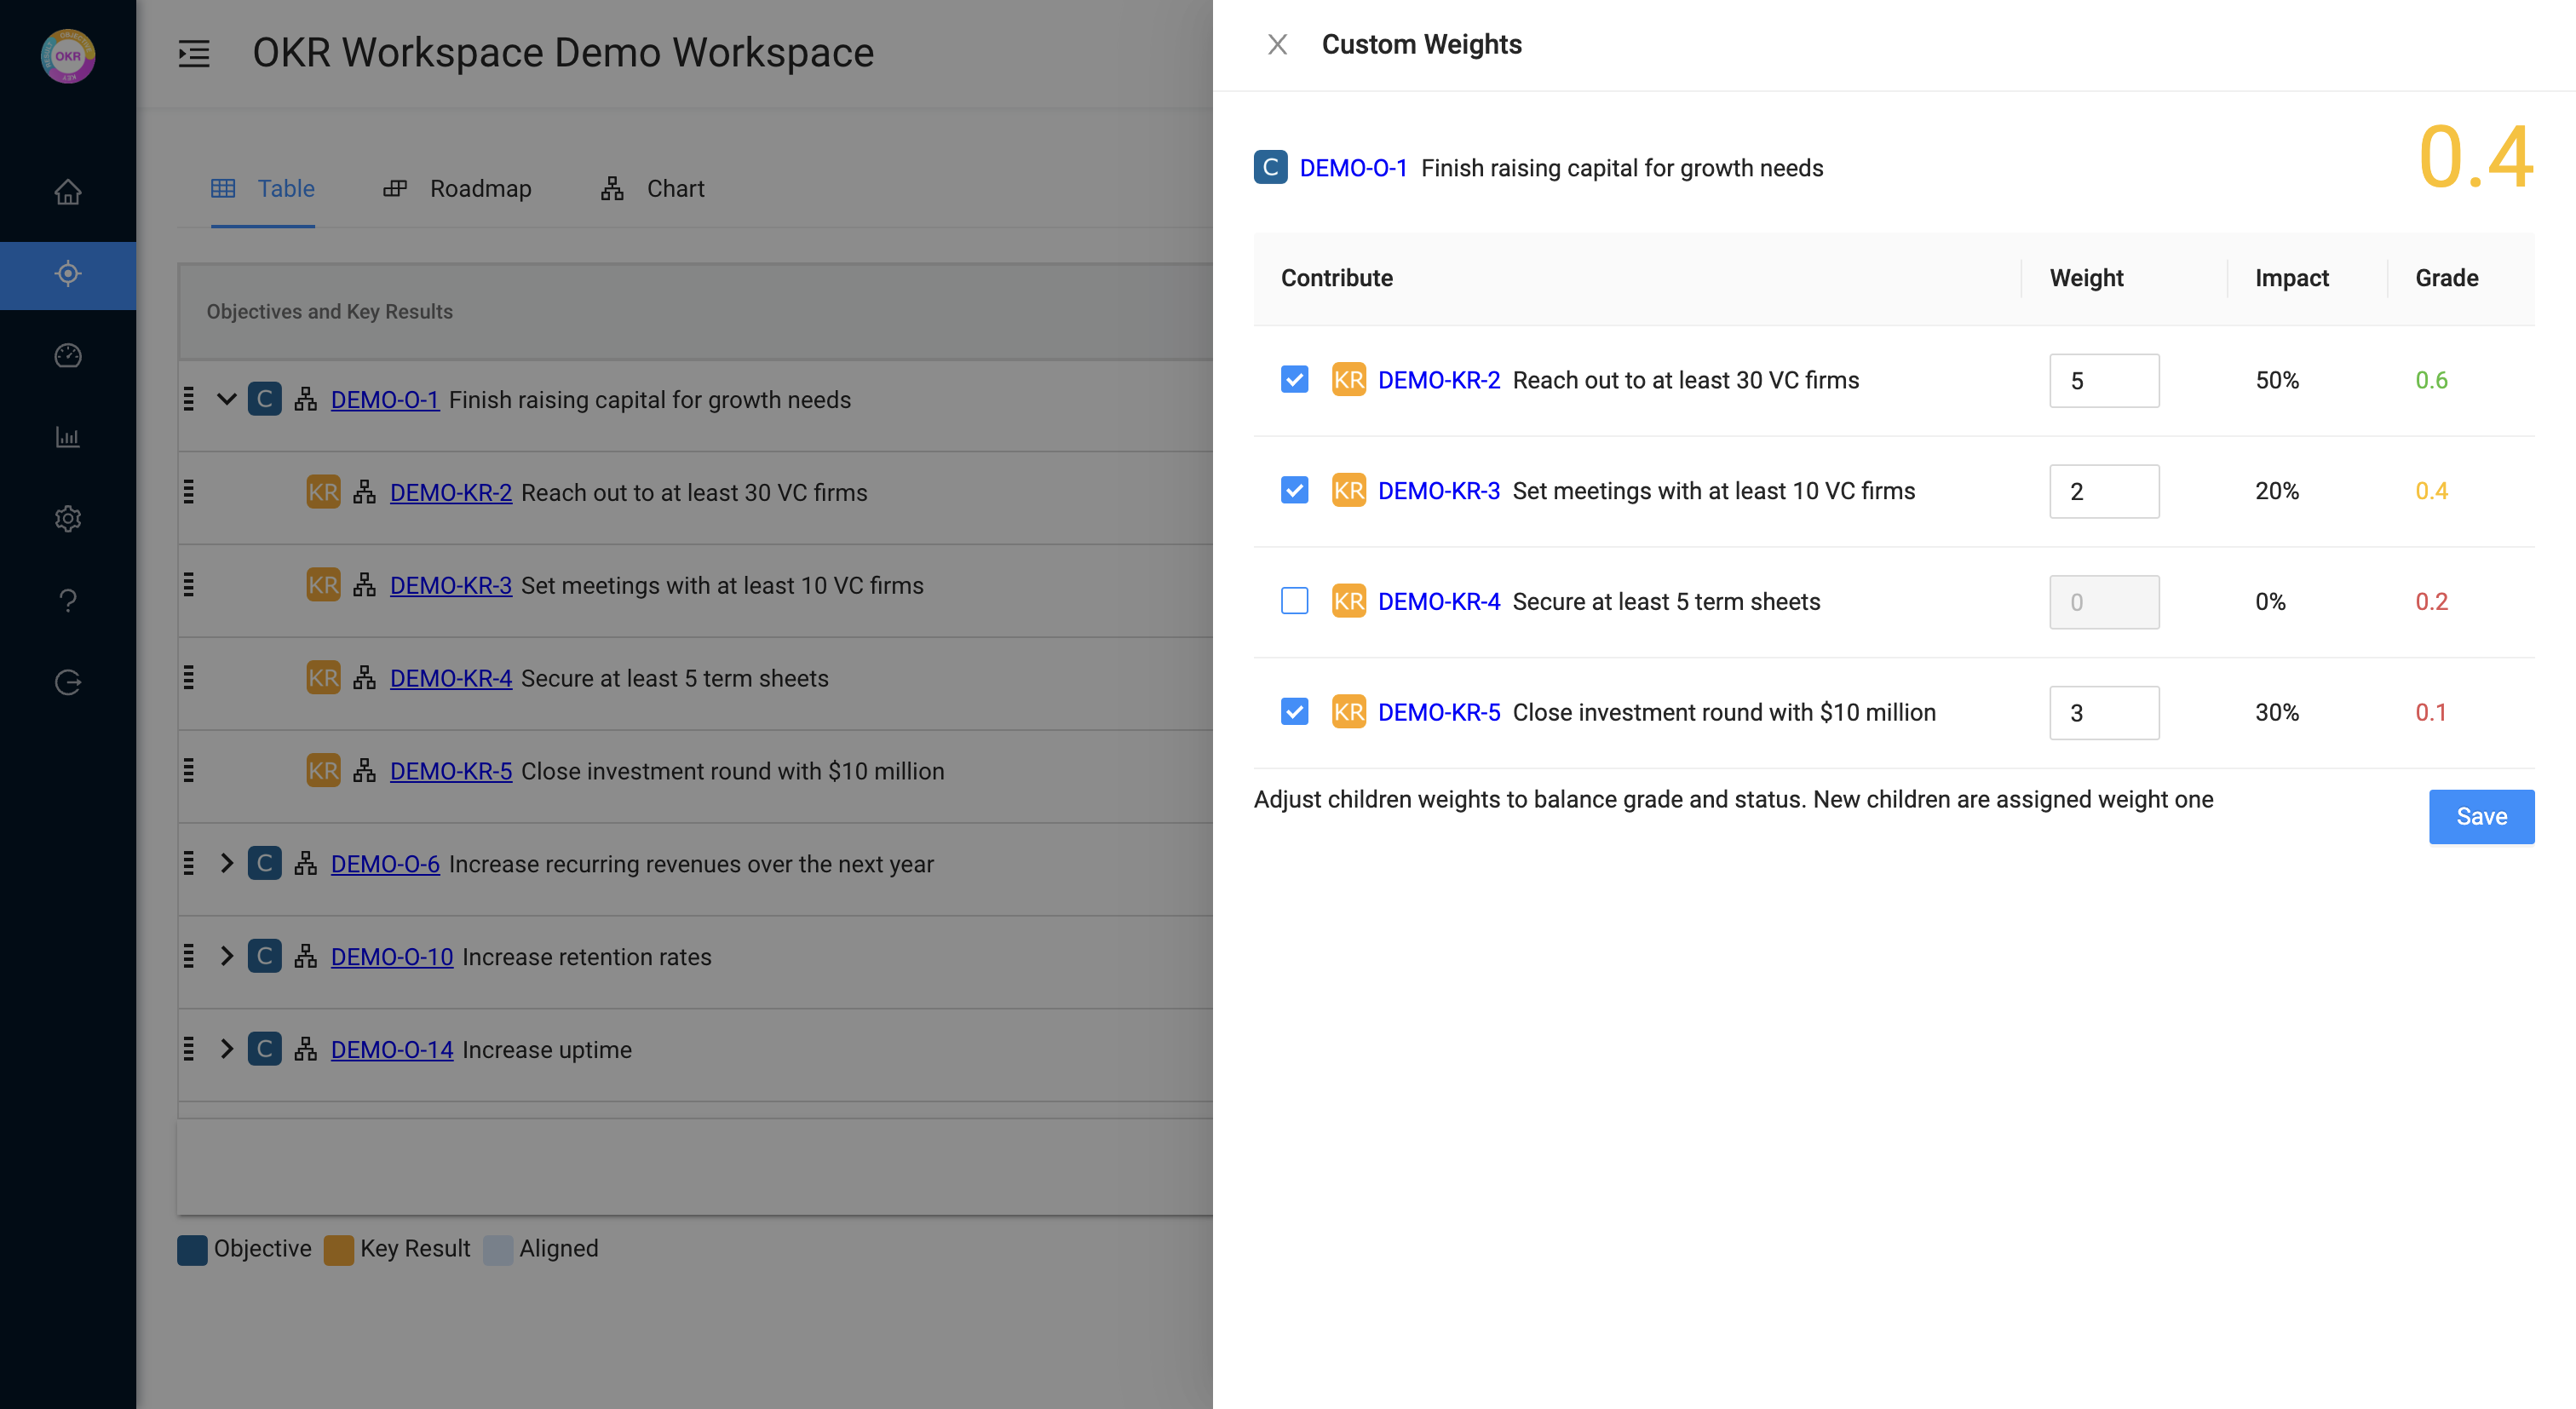Open the dashboard gauge icon in the sidebar
Viewport: 2576px width, 1409px height.
pos(68,355)
